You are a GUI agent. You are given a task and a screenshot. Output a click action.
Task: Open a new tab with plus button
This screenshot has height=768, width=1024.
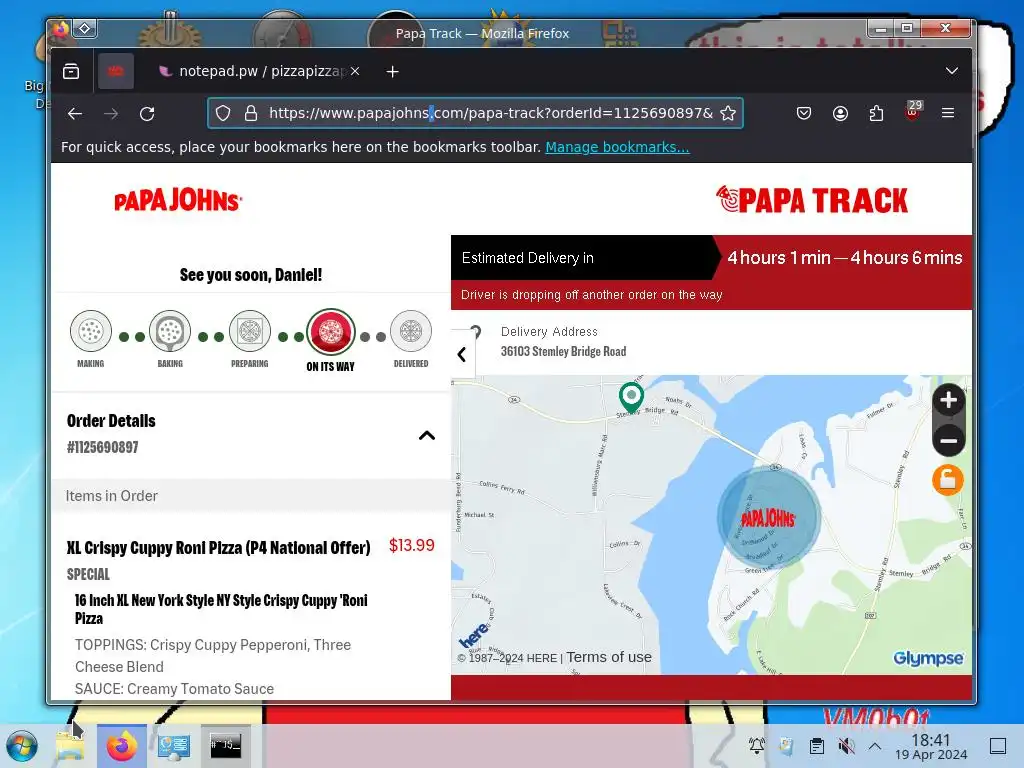pyautogui.click(x=392, y=72)
